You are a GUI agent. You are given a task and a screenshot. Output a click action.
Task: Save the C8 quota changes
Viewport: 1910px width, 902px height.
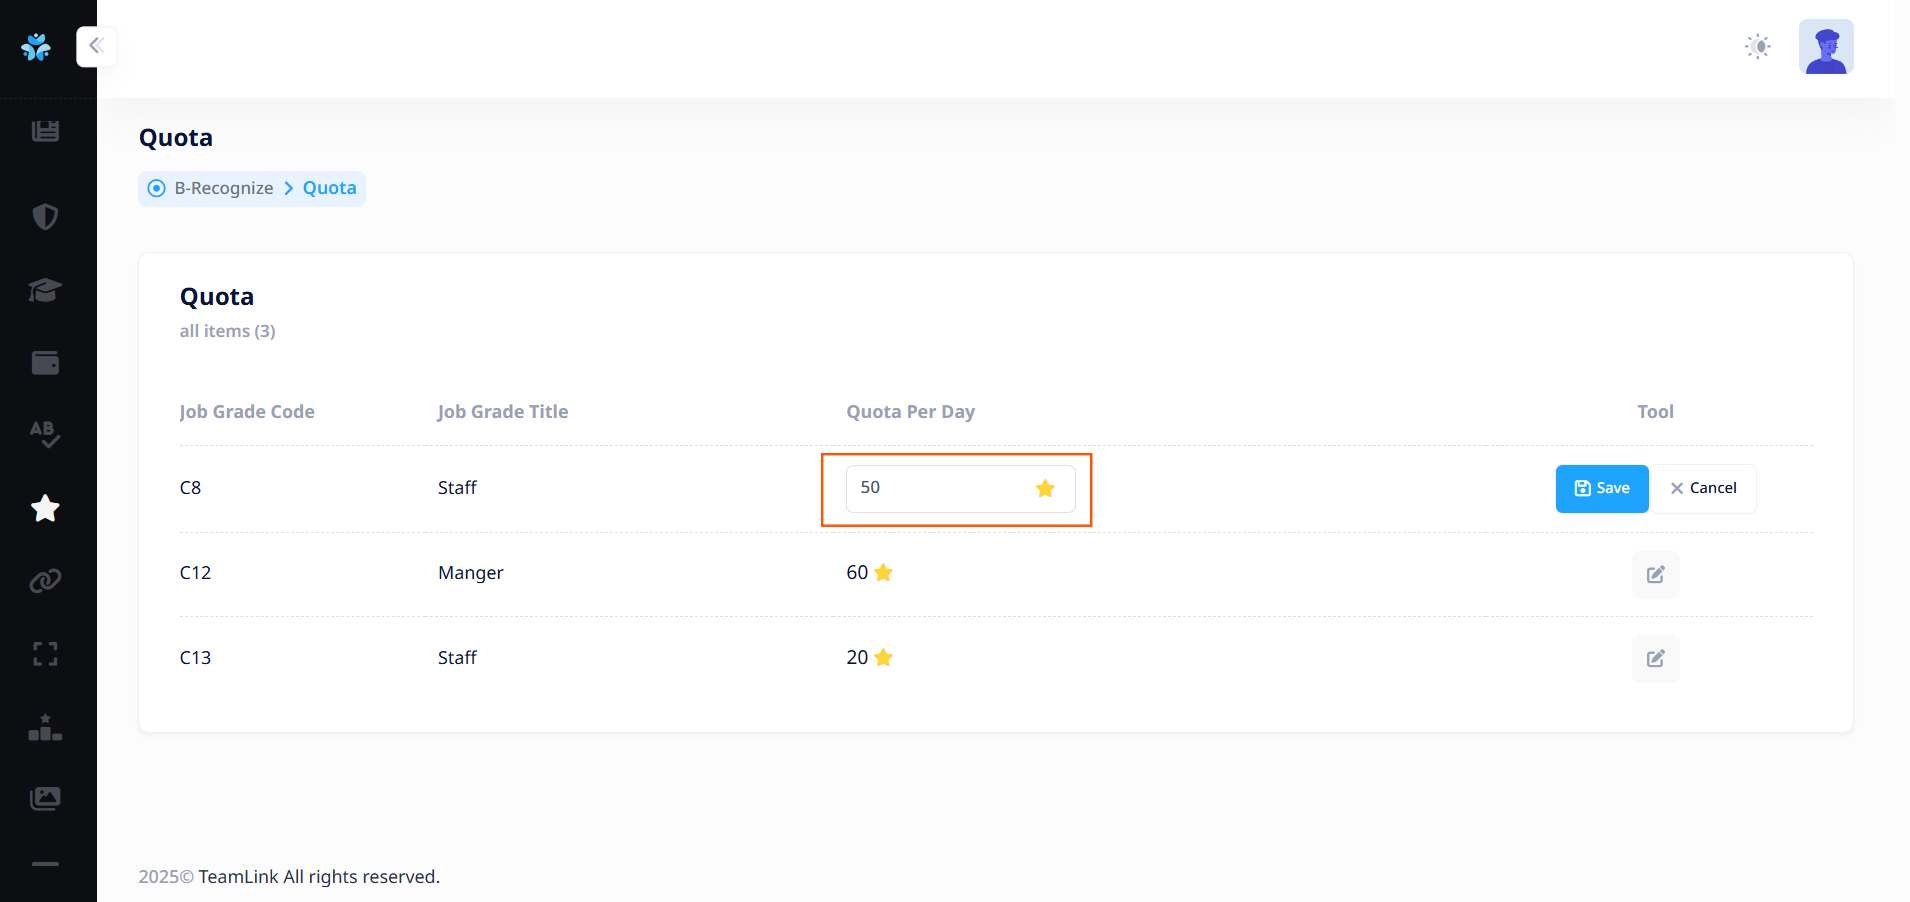coord(1601,488)
